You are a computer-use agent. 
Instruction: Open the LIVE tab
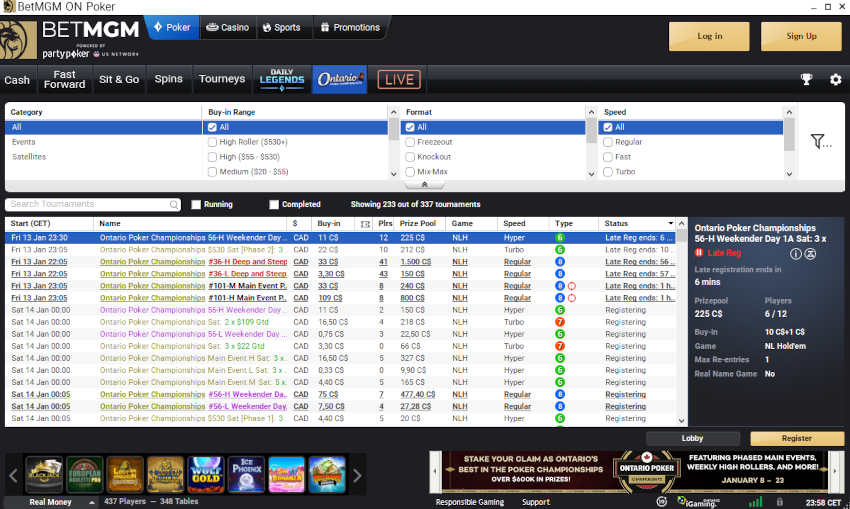[x=399, y=80]
